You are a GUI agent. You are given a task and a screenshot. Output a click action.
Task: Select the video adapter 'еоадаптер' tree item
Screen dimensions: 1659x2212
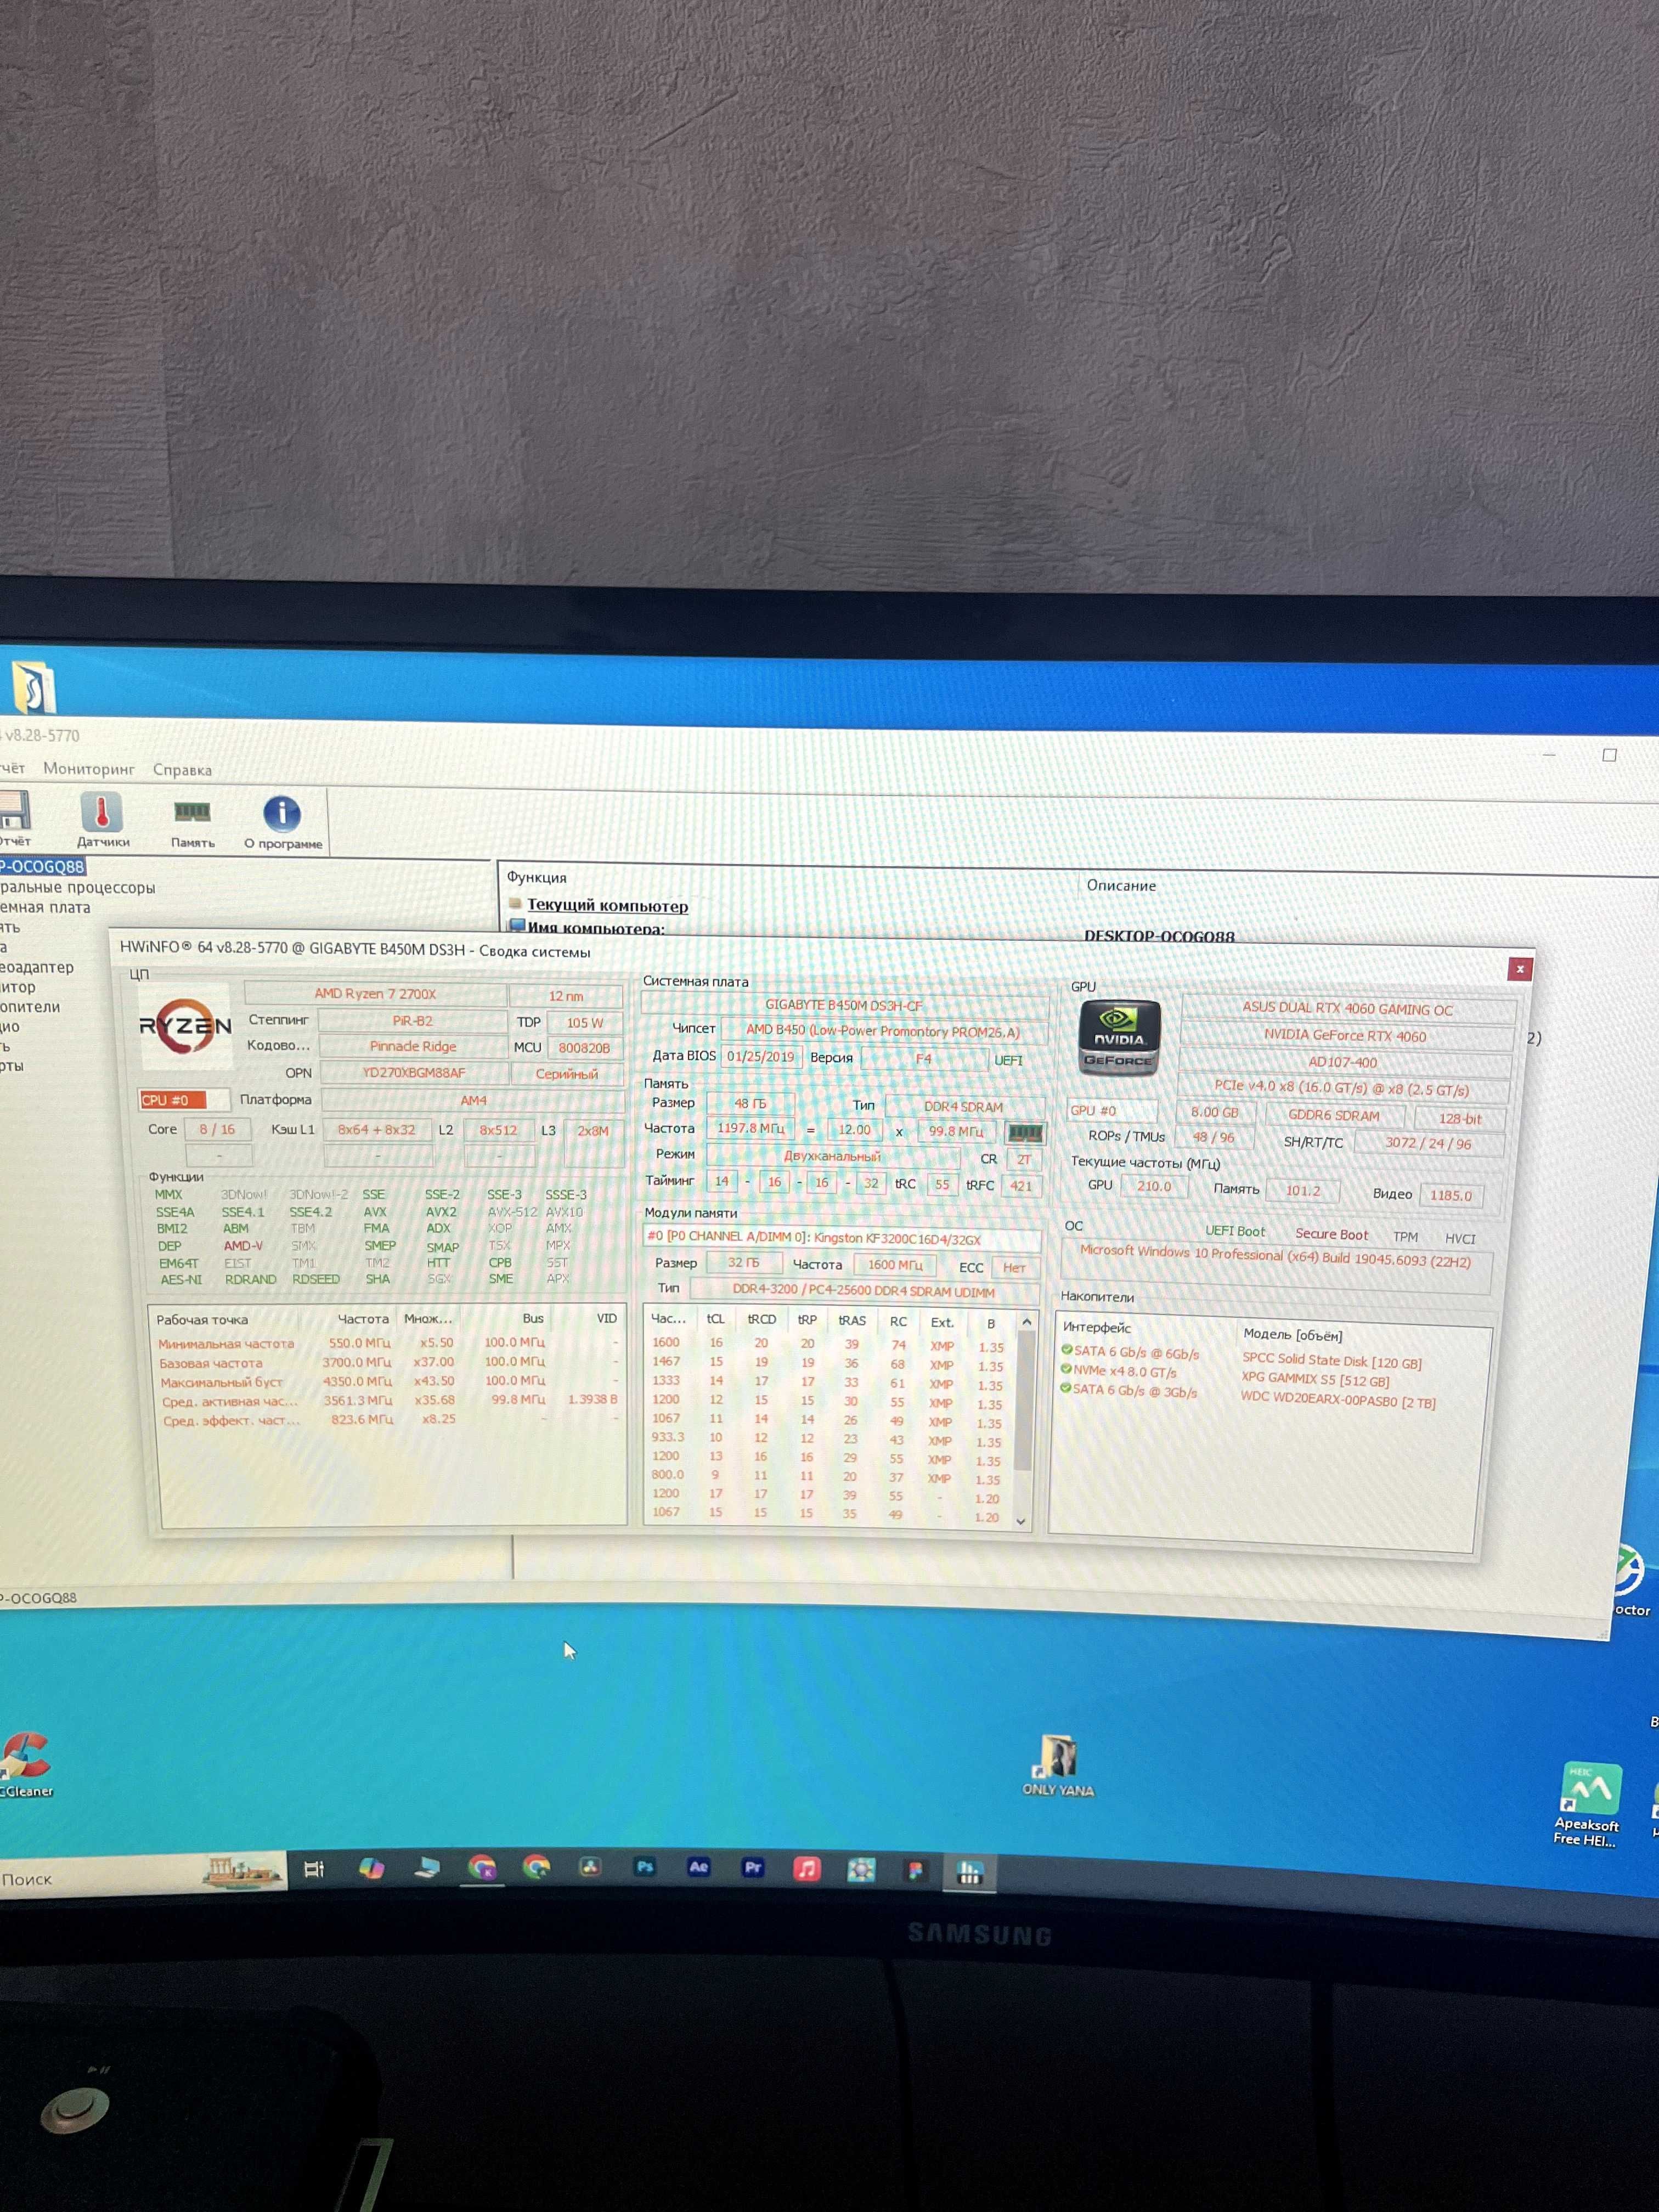(37, 967)
